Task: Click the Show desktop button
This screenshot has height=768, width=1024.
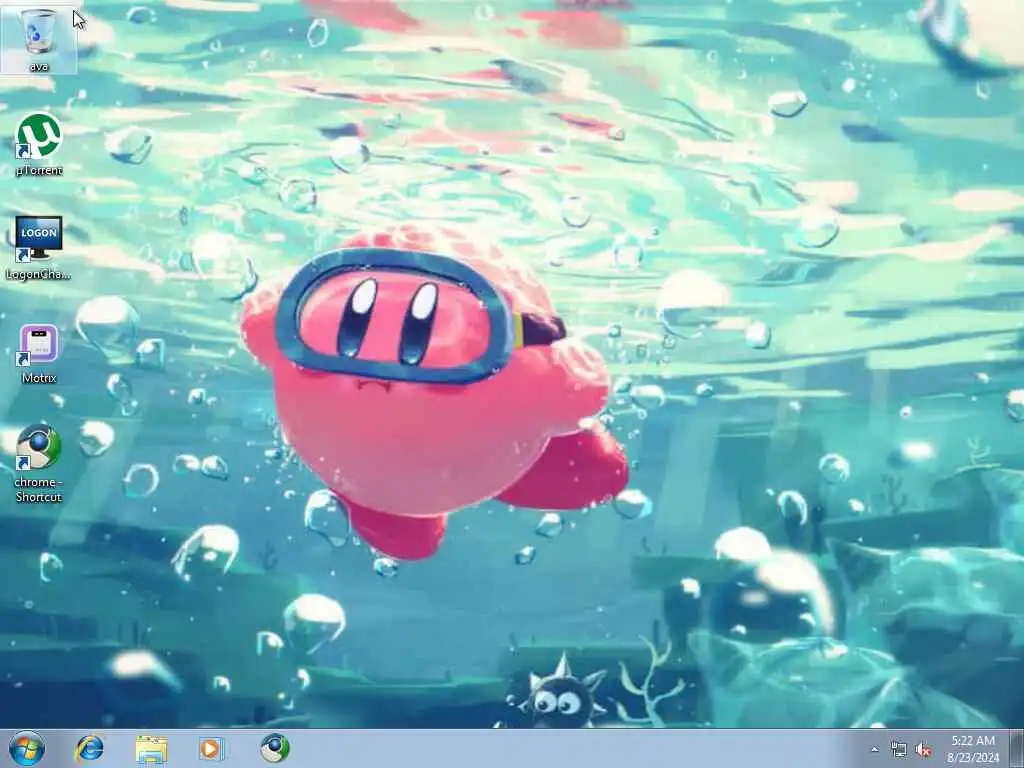Action: 1017,748
